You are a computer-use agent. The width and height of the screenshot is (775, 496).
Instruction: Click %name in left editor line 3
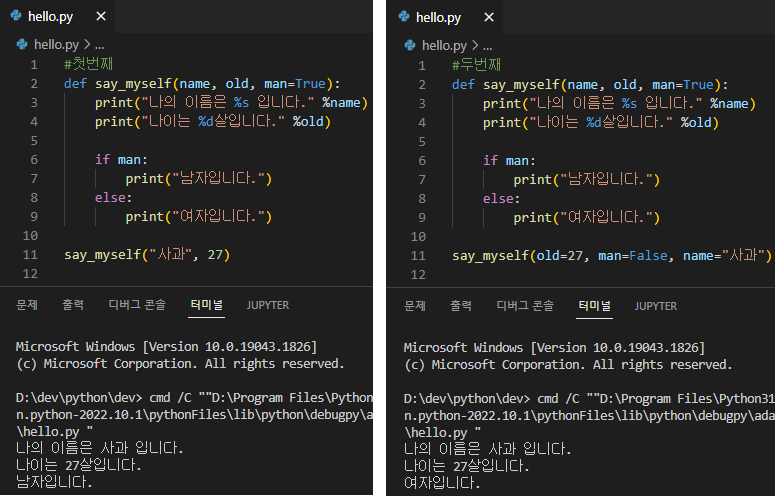(x=341, y=102)
